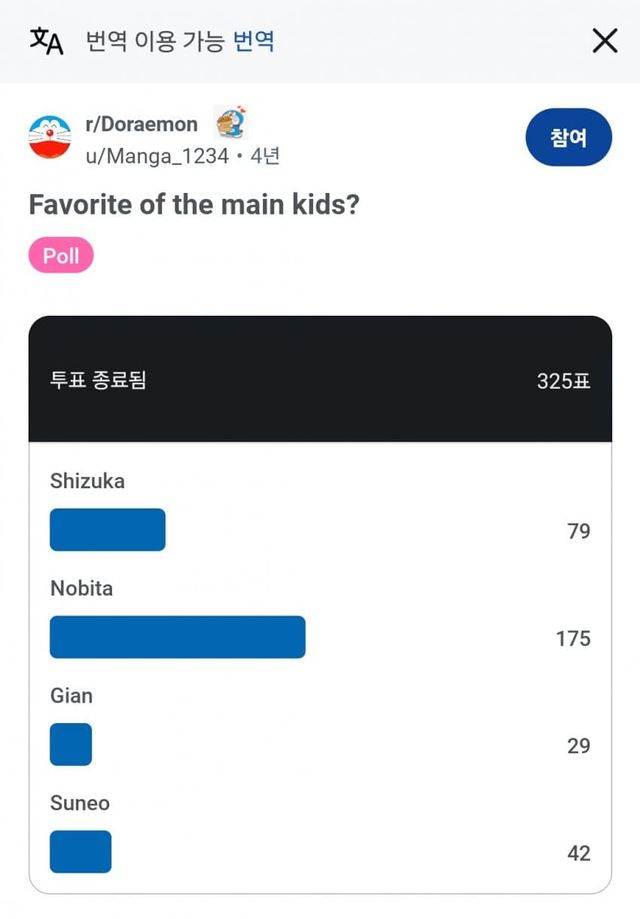Viewport: 640px width, 919px height.
Task: Click the 325 total votes count
Action: pyautogui.click(x=563, y=382)
